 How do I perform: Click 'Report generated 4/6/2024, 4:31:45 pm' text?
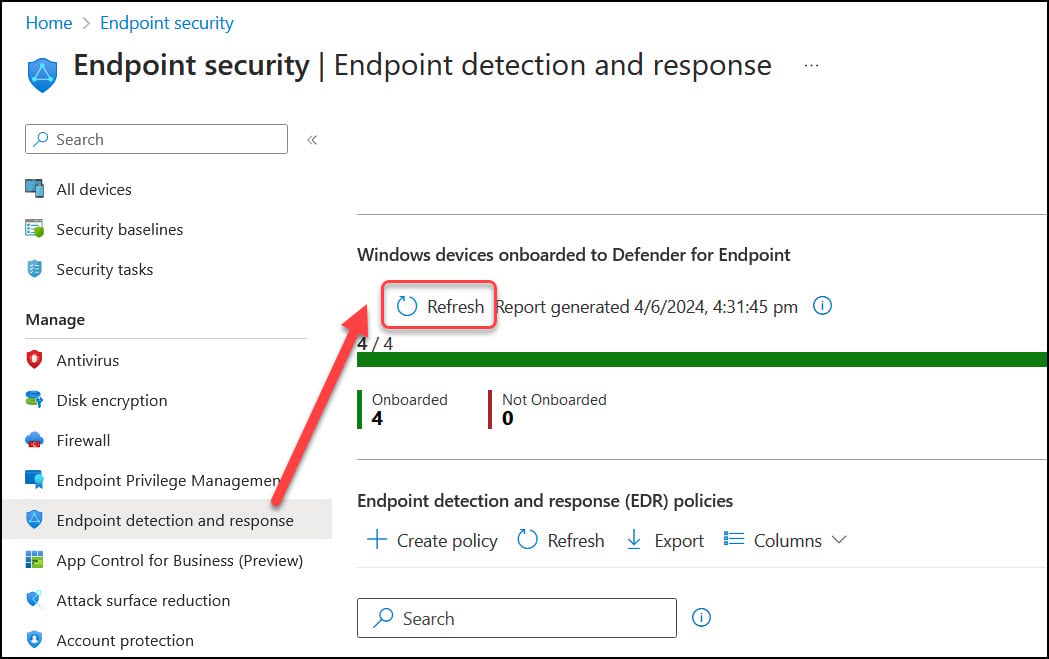(x=647, y=306)
